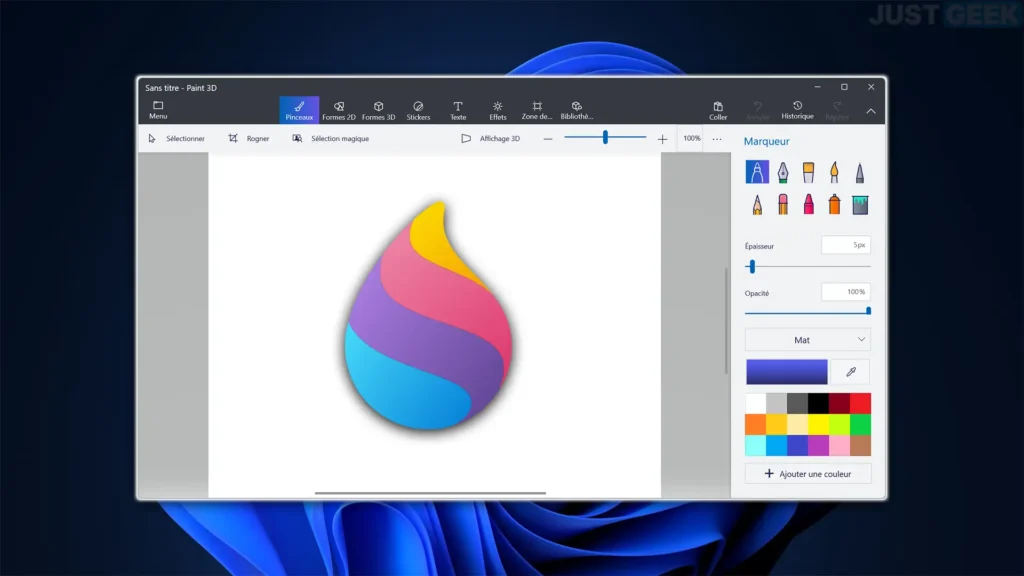Click the Coller (paste) button
This screenshot has width=1024, height=576.
718,110
